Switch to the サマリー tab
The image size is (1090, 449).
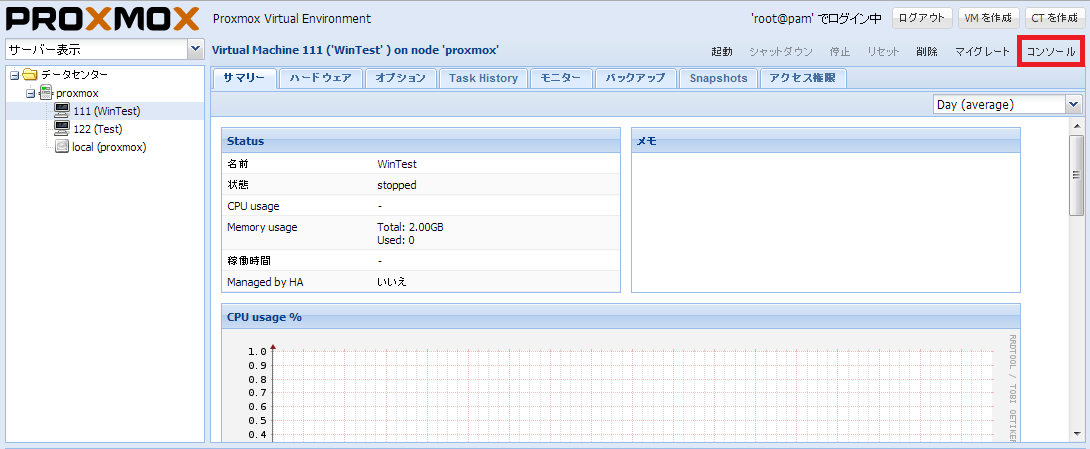pos(244,79)
